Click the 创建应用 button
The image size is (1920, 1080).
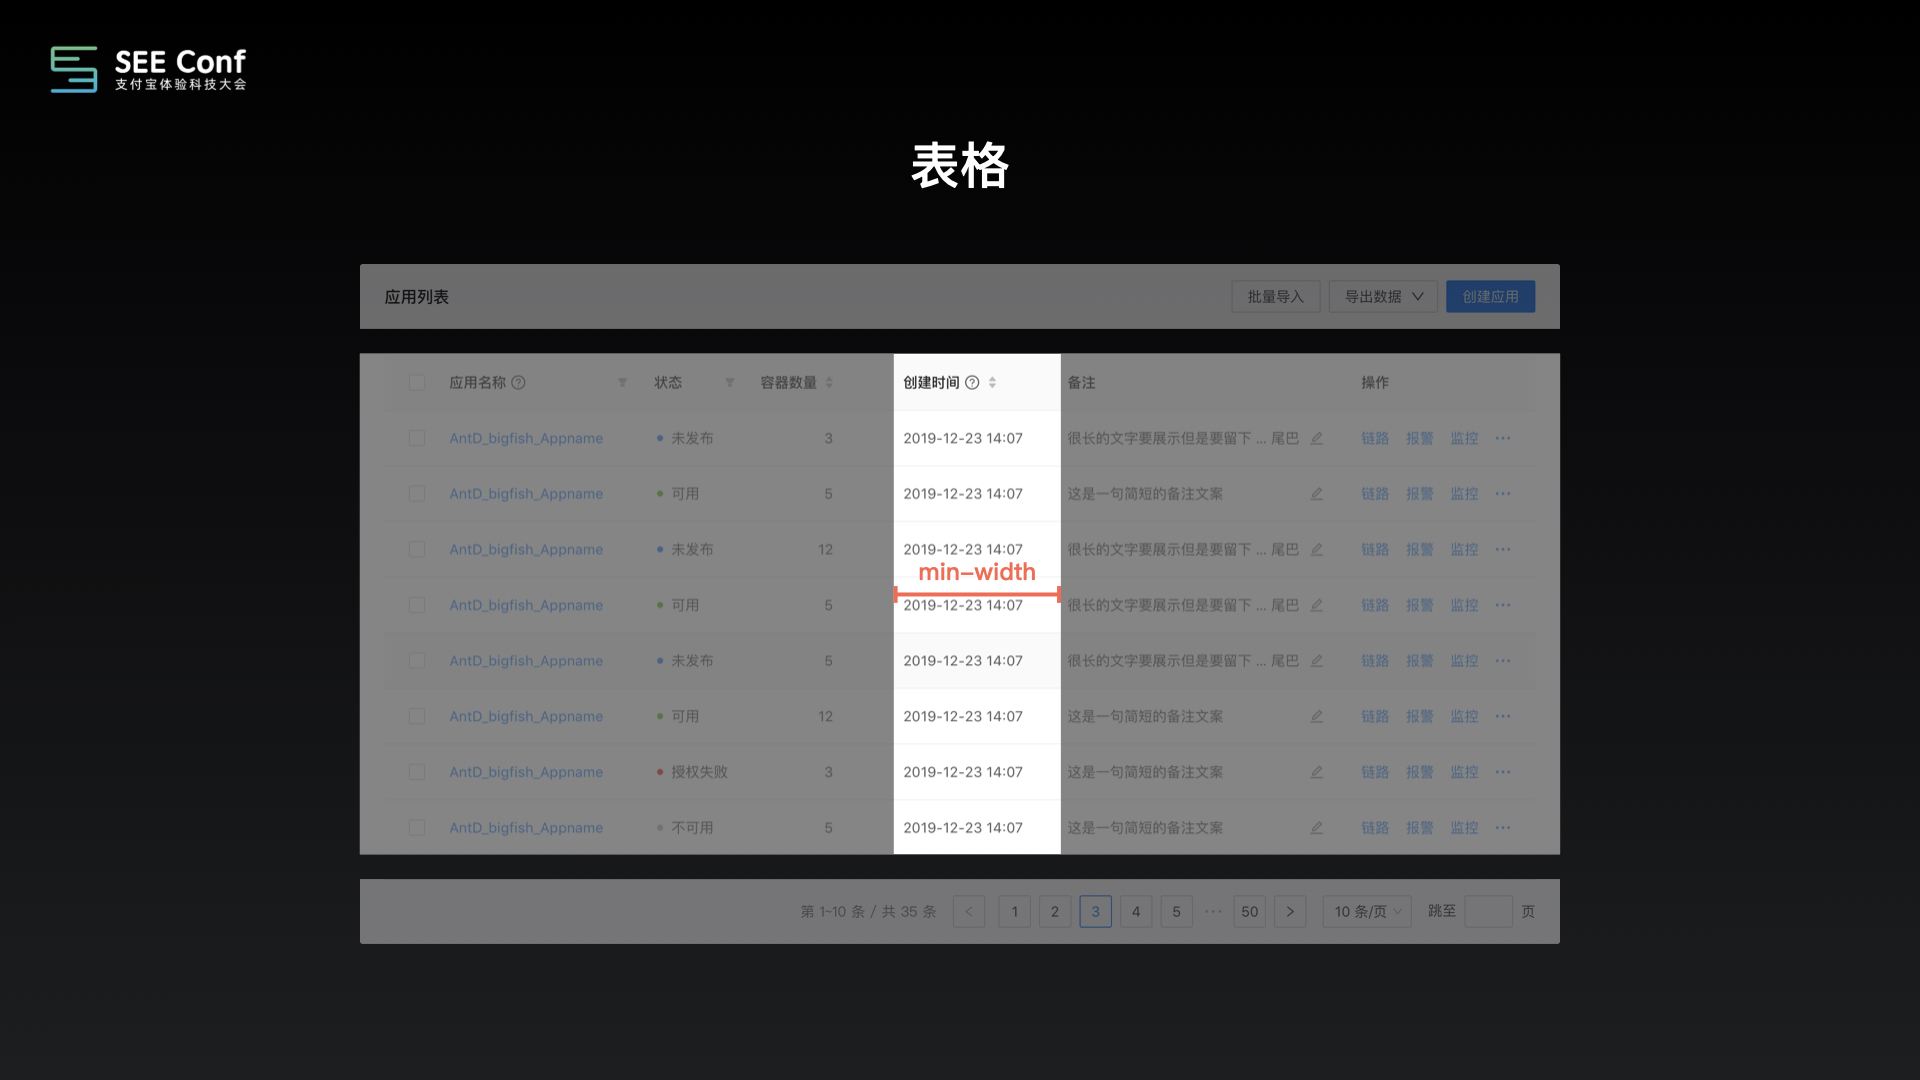click(x=1490, y=297)
